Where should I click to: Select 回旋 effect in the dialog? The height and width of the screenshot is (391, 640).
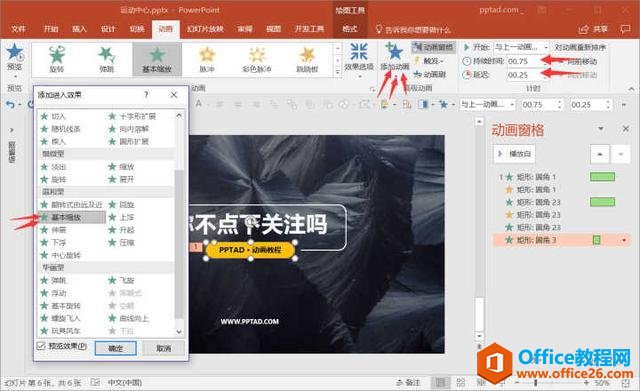pyautogui.click(x=121, y=205)
